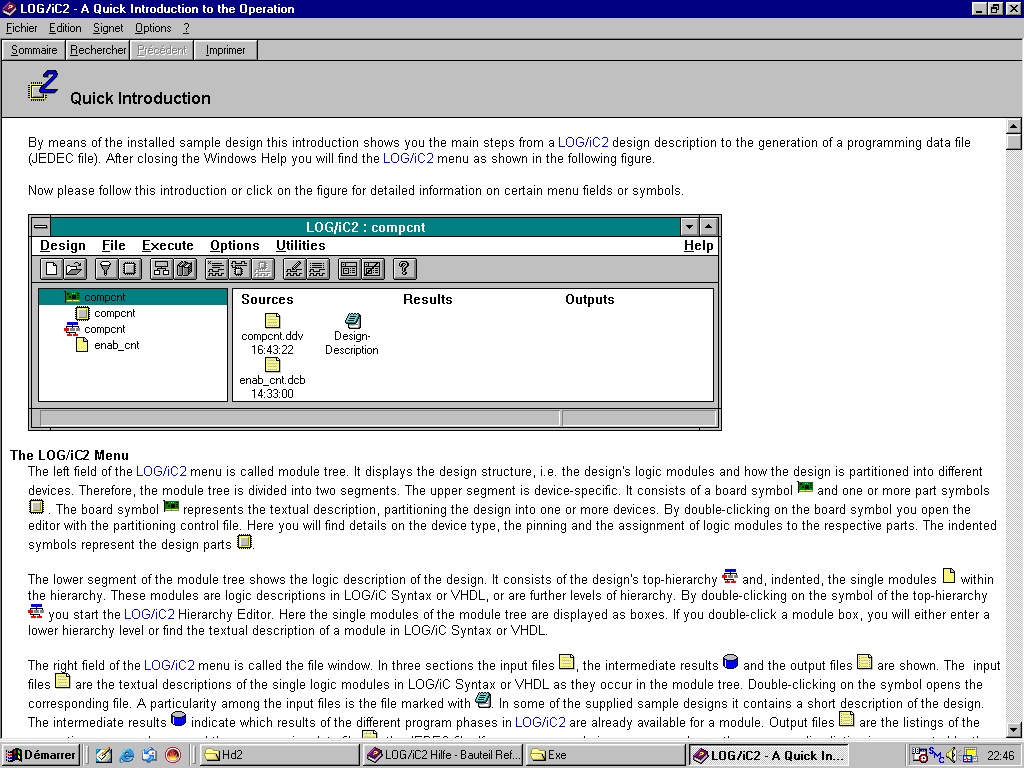Click the open folder icon in the figure toolbar

click(74, 268)
